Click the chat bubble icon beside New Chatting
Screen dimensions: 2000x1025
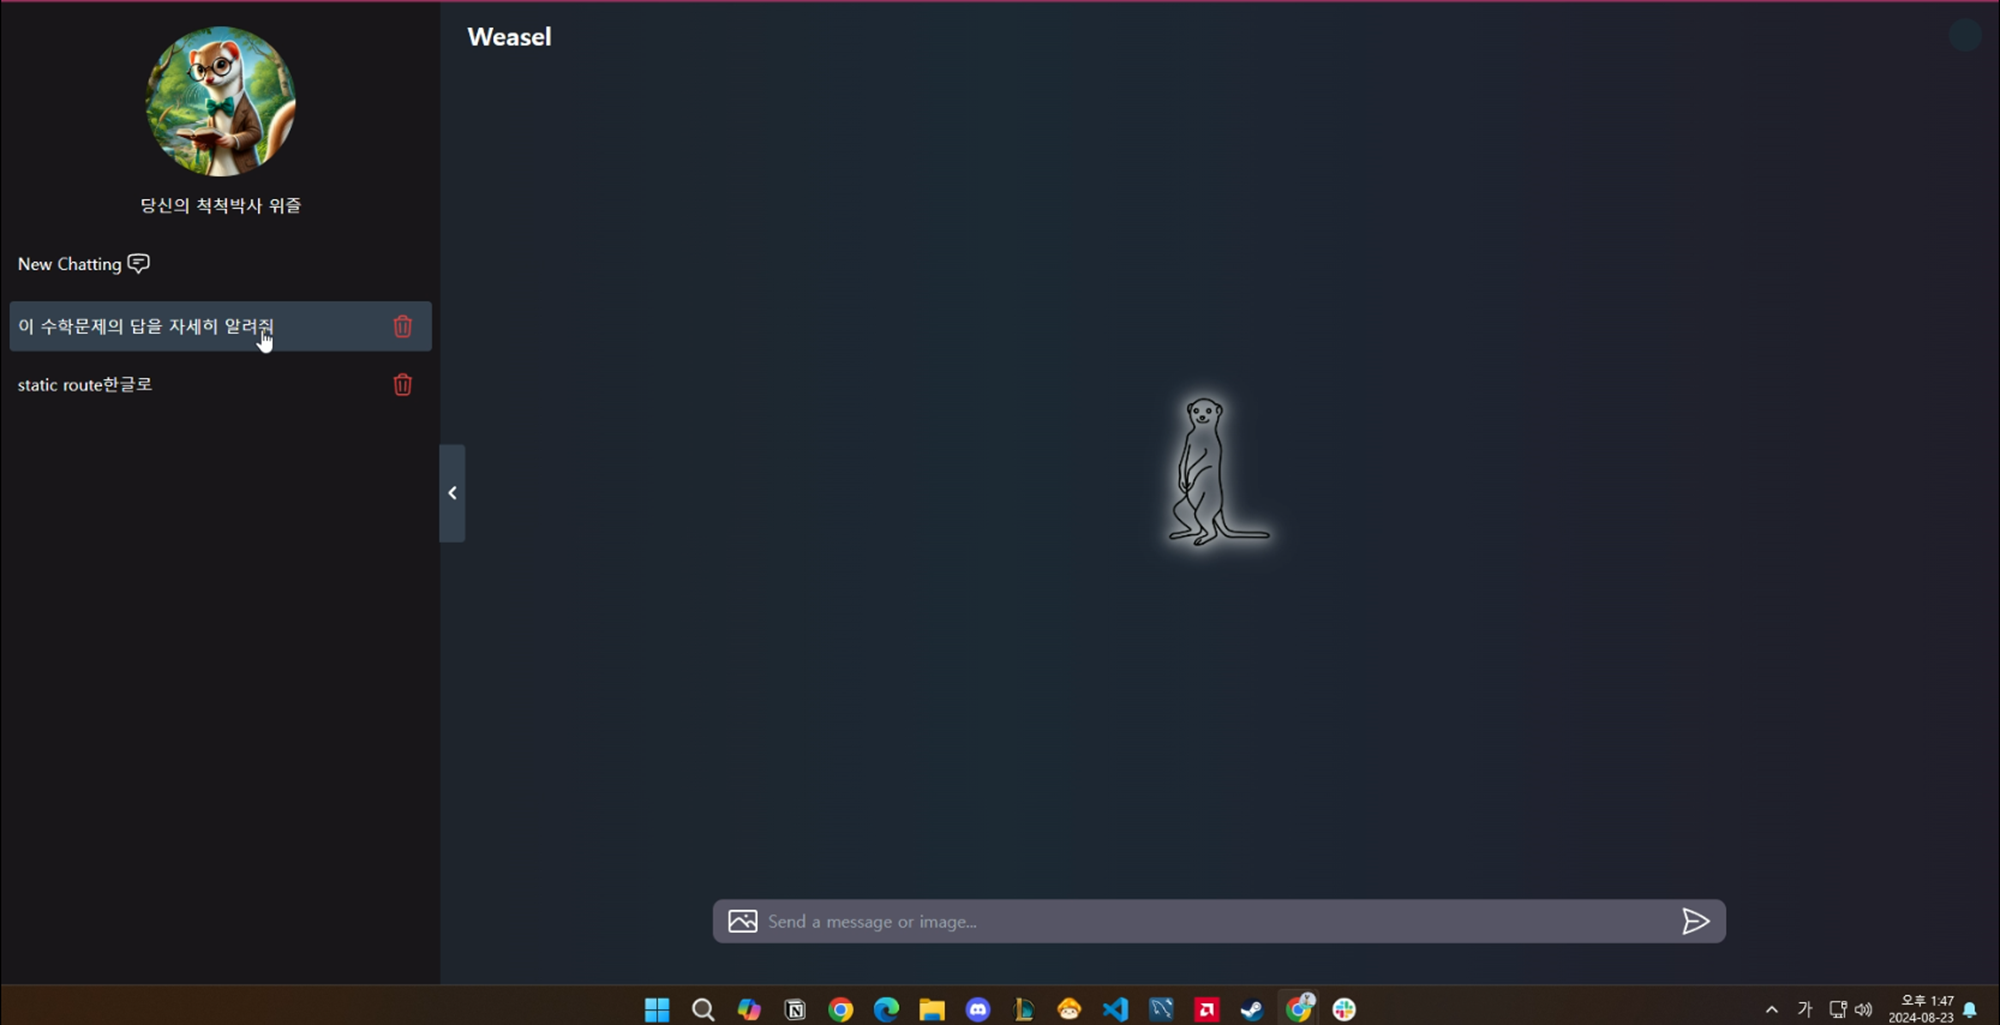[x=139, y=264]
